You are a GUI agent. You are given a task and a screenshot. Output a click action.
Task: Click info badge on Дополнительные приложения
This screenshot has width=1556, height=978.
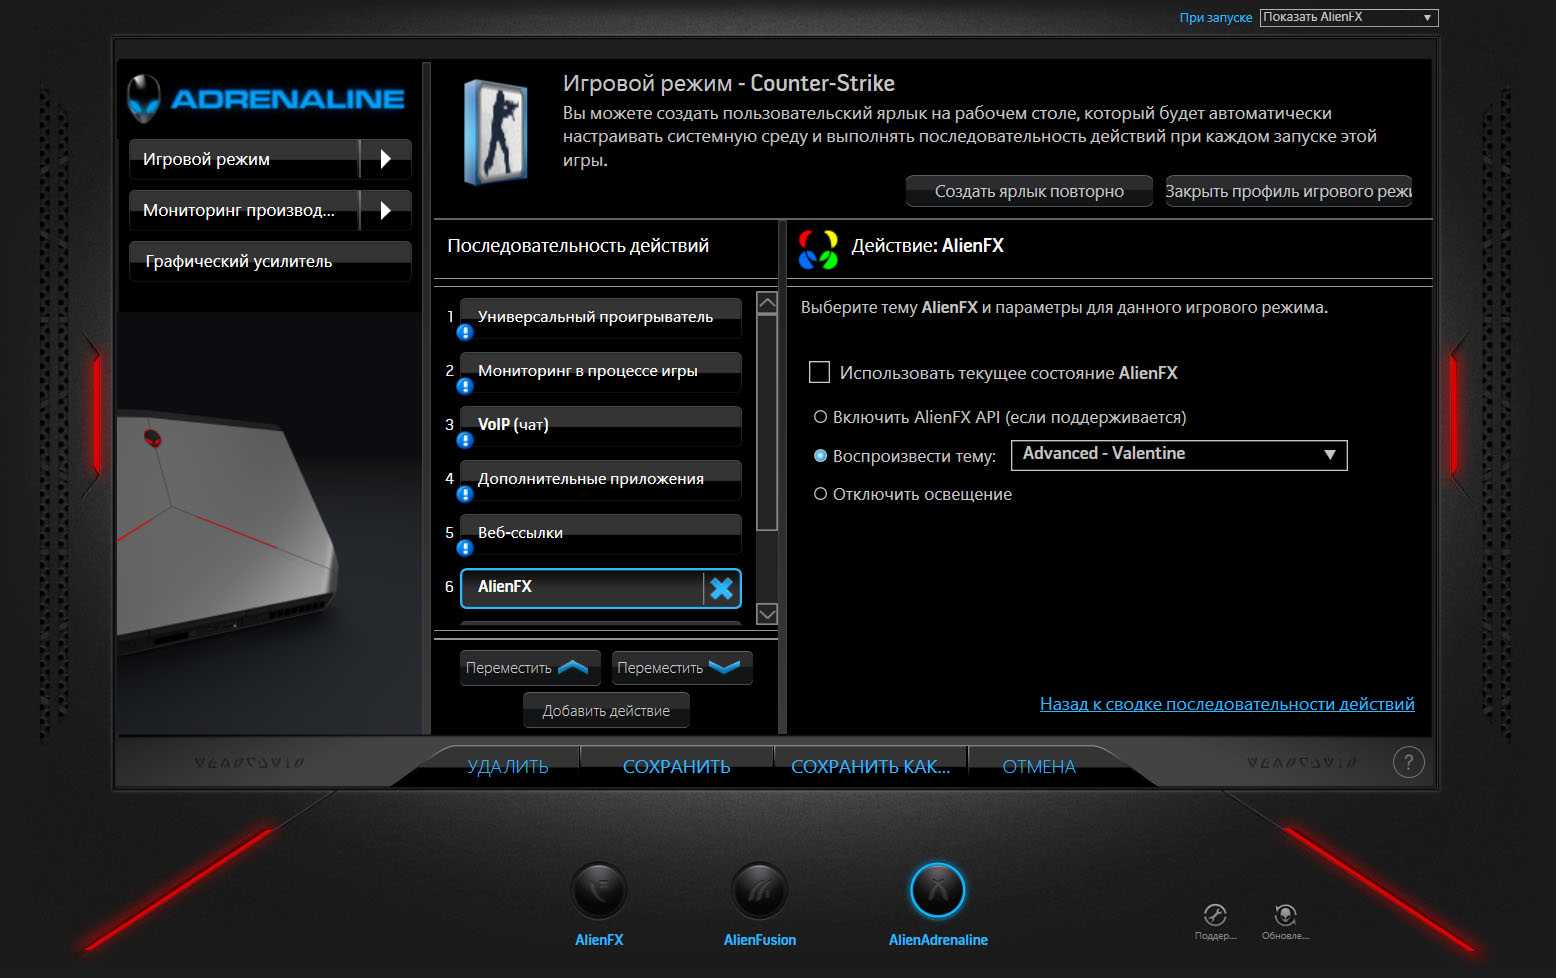coord(465,494)
